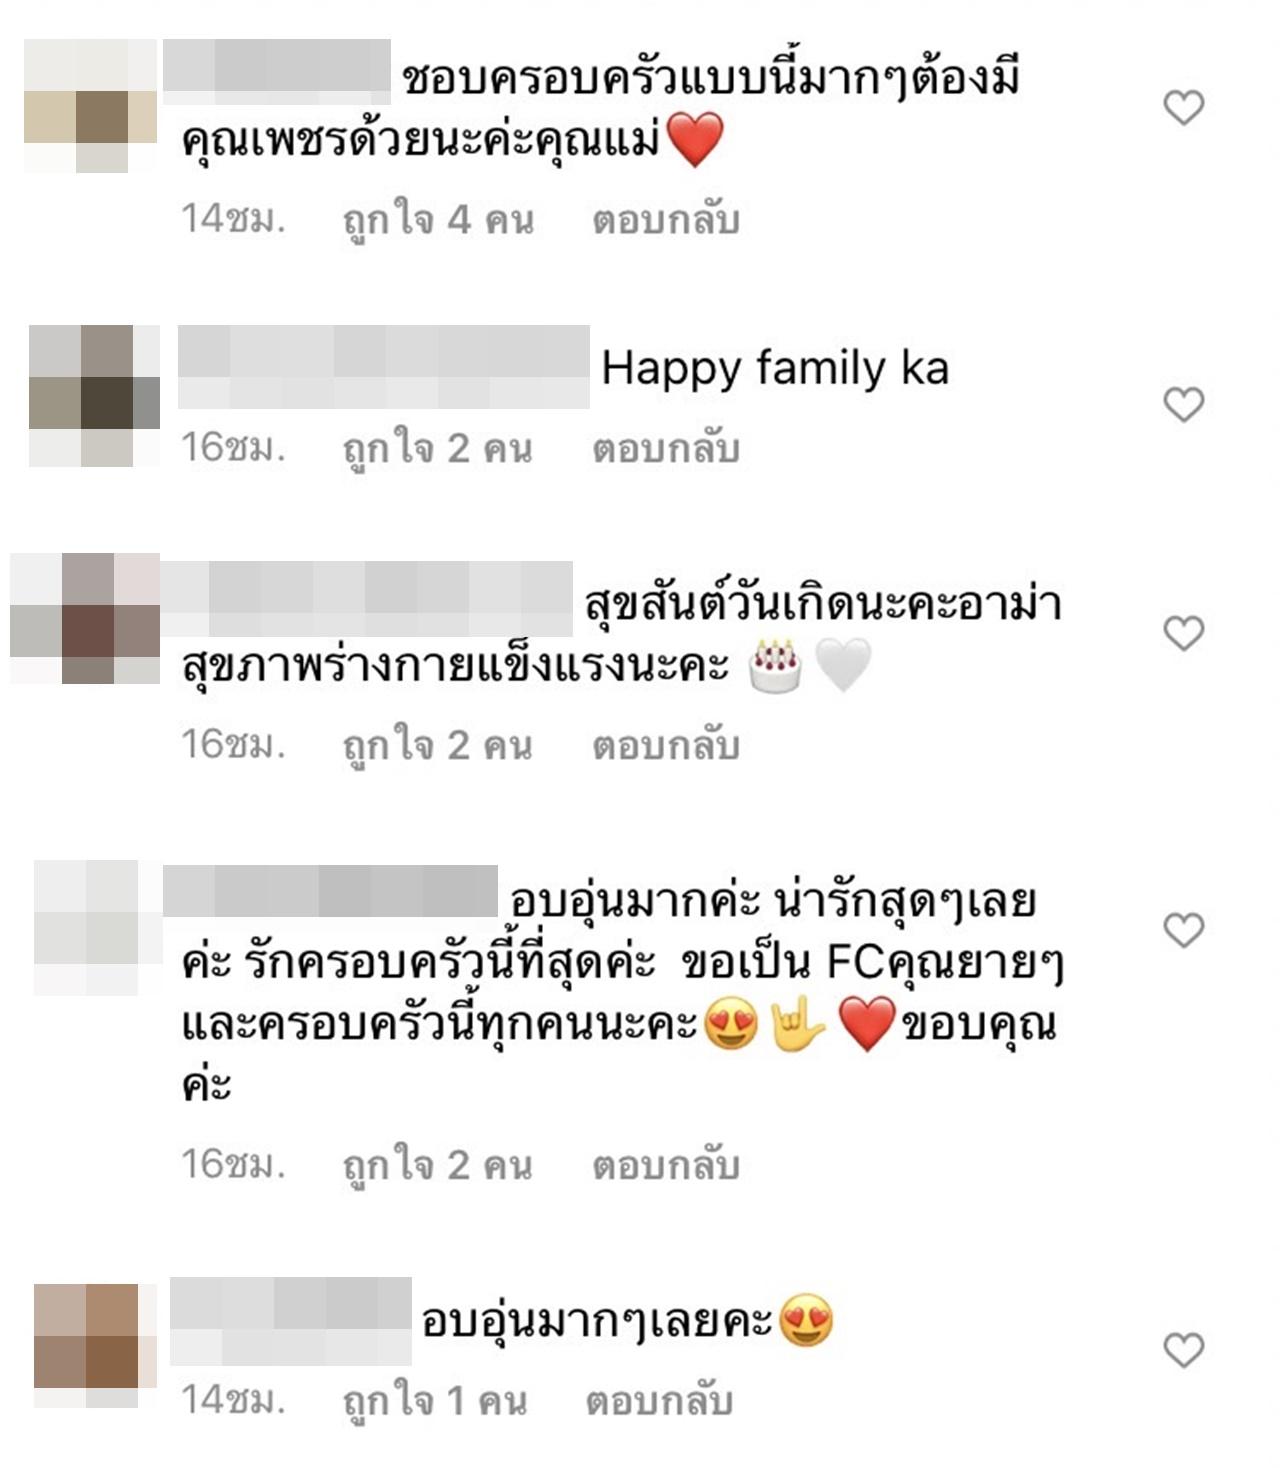The image size is (1280, 1468).
Task: Tap ตอบกลับ under the birthday wish comment
Action: pyautogui.click(x=666, y=746)
